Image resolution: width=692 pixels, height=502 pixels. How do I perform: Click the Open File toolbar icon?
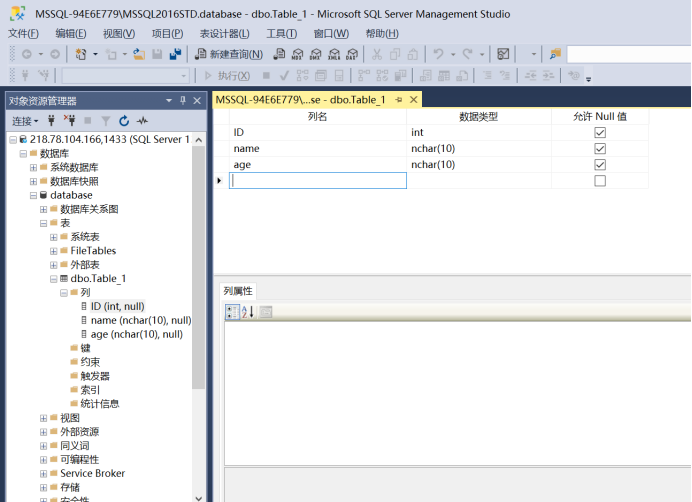coord(139,54)
